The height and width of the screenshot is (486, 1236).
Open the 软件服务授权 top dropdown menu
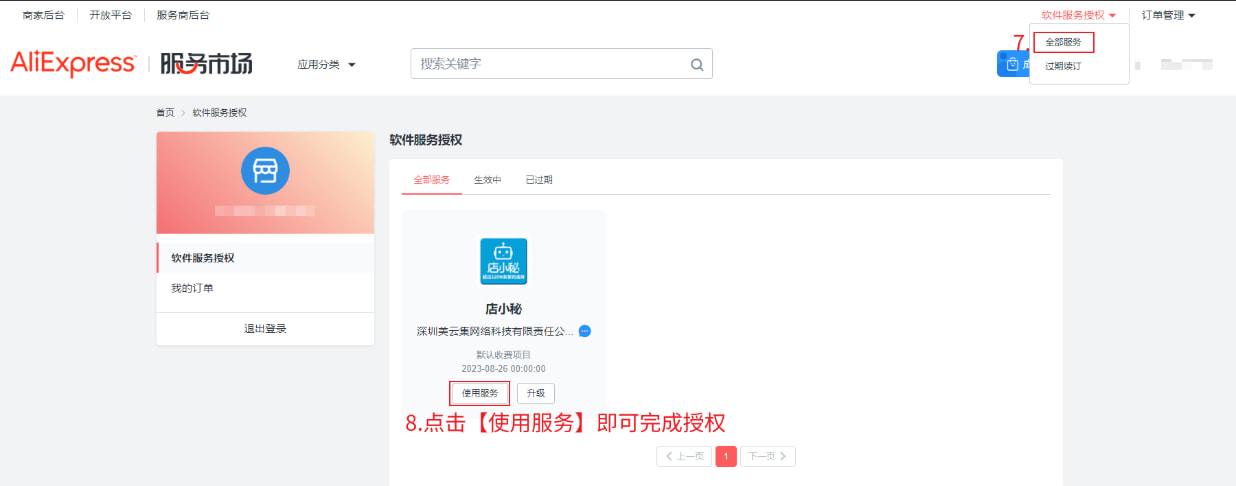[x=1078, y=15]
